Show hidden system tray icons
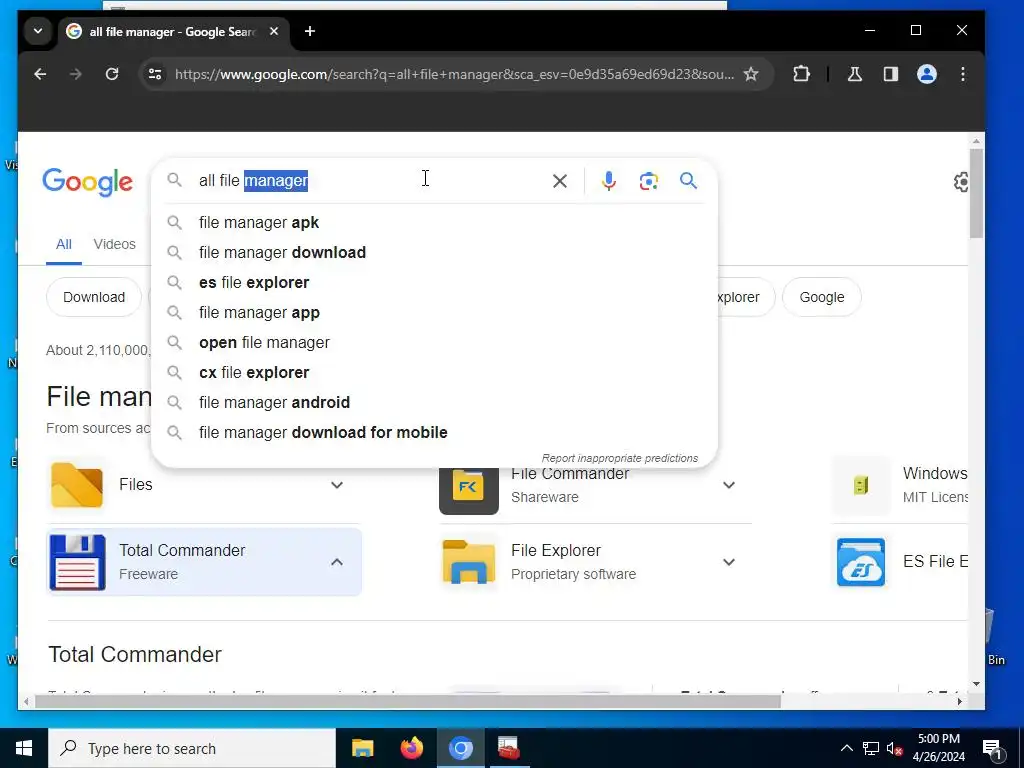This screenshot has height=768, width=1024. coord(846,748)
